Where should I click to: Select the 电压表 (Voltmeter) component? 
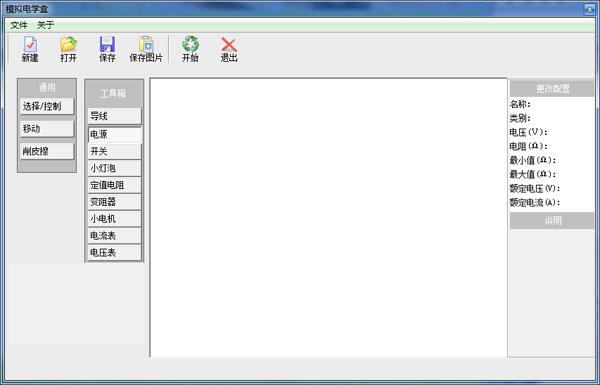click(x=114, y=253)
